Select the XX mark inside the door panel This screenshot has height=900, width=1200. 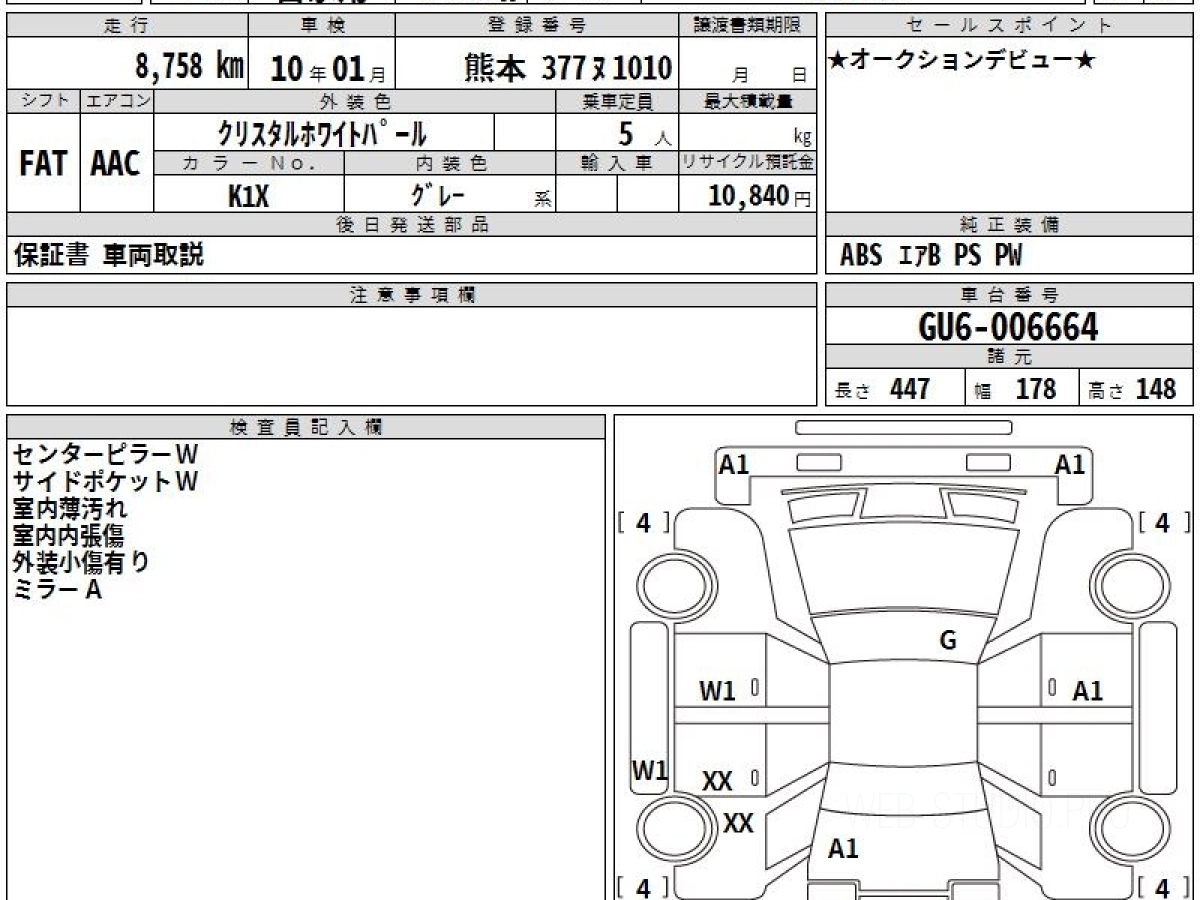click(717, 781)
